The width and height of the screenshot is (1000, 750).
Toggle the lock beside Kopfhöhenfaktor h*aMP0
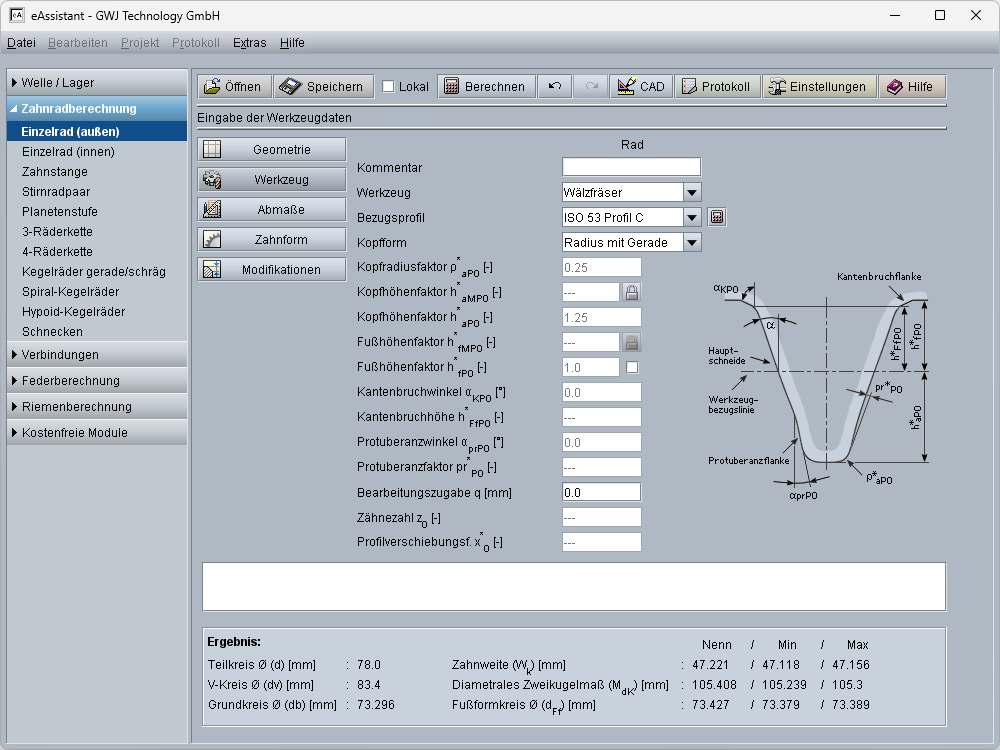tap(632, 292)
